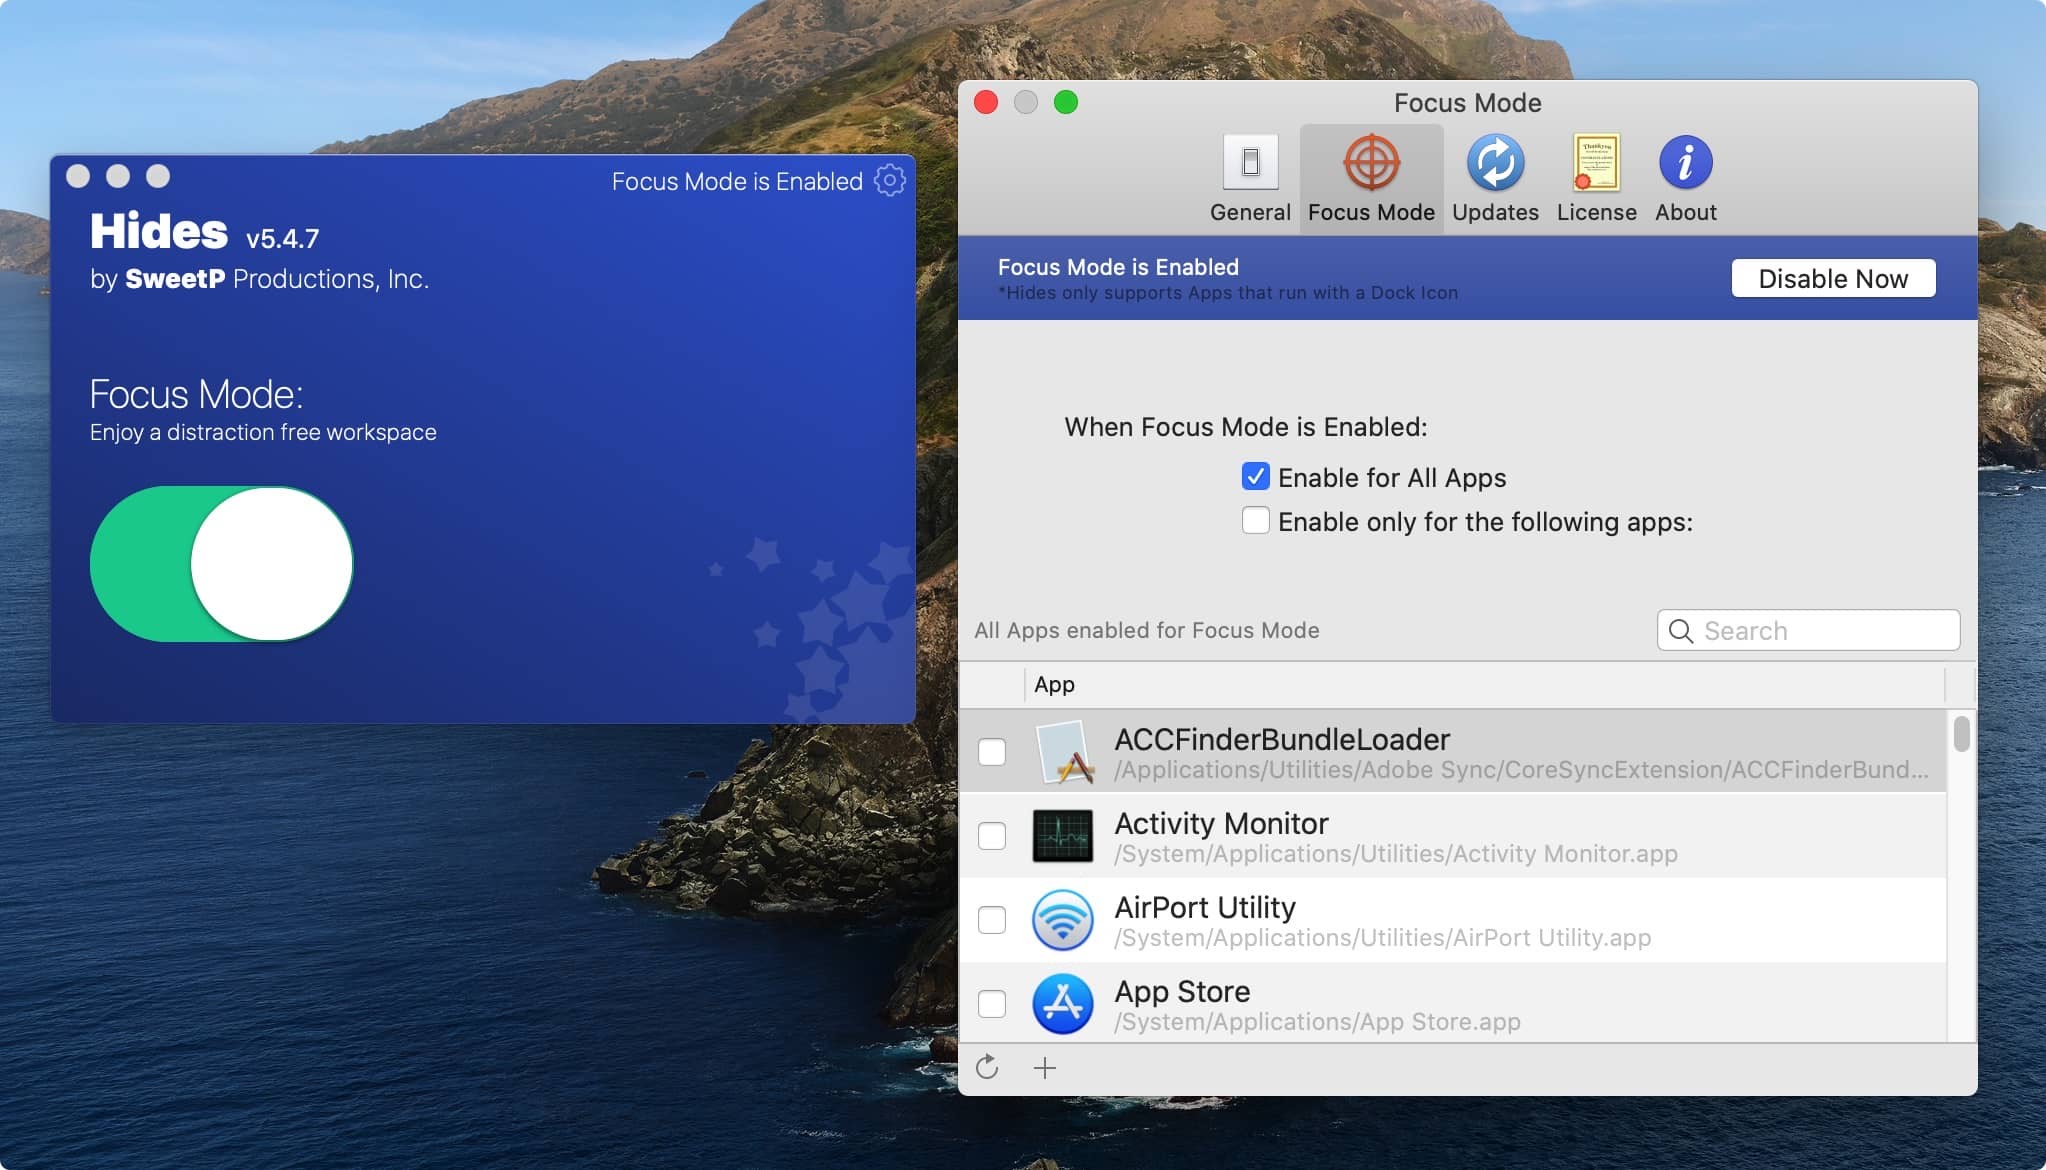Open the About pane
This screenshot has height=1170, width=2046.
[1686, 180]
